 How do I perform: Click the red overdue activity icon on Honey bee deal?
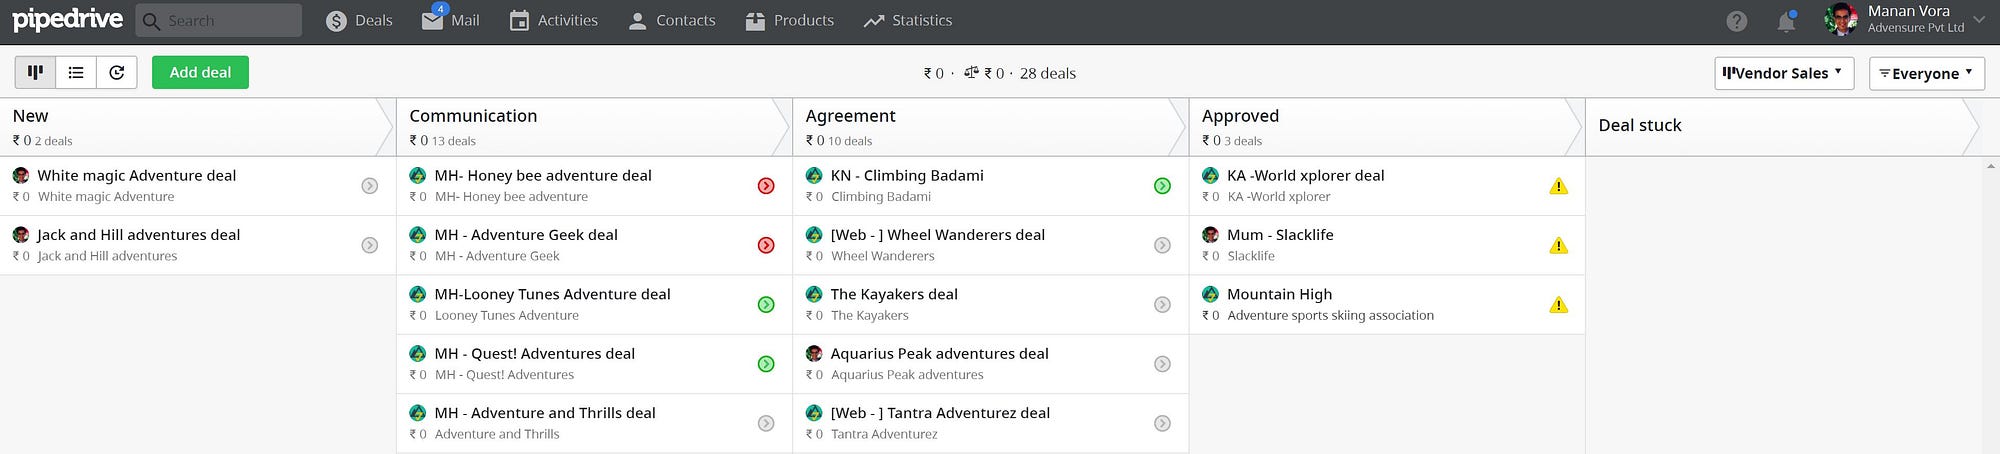click(766, 186)
